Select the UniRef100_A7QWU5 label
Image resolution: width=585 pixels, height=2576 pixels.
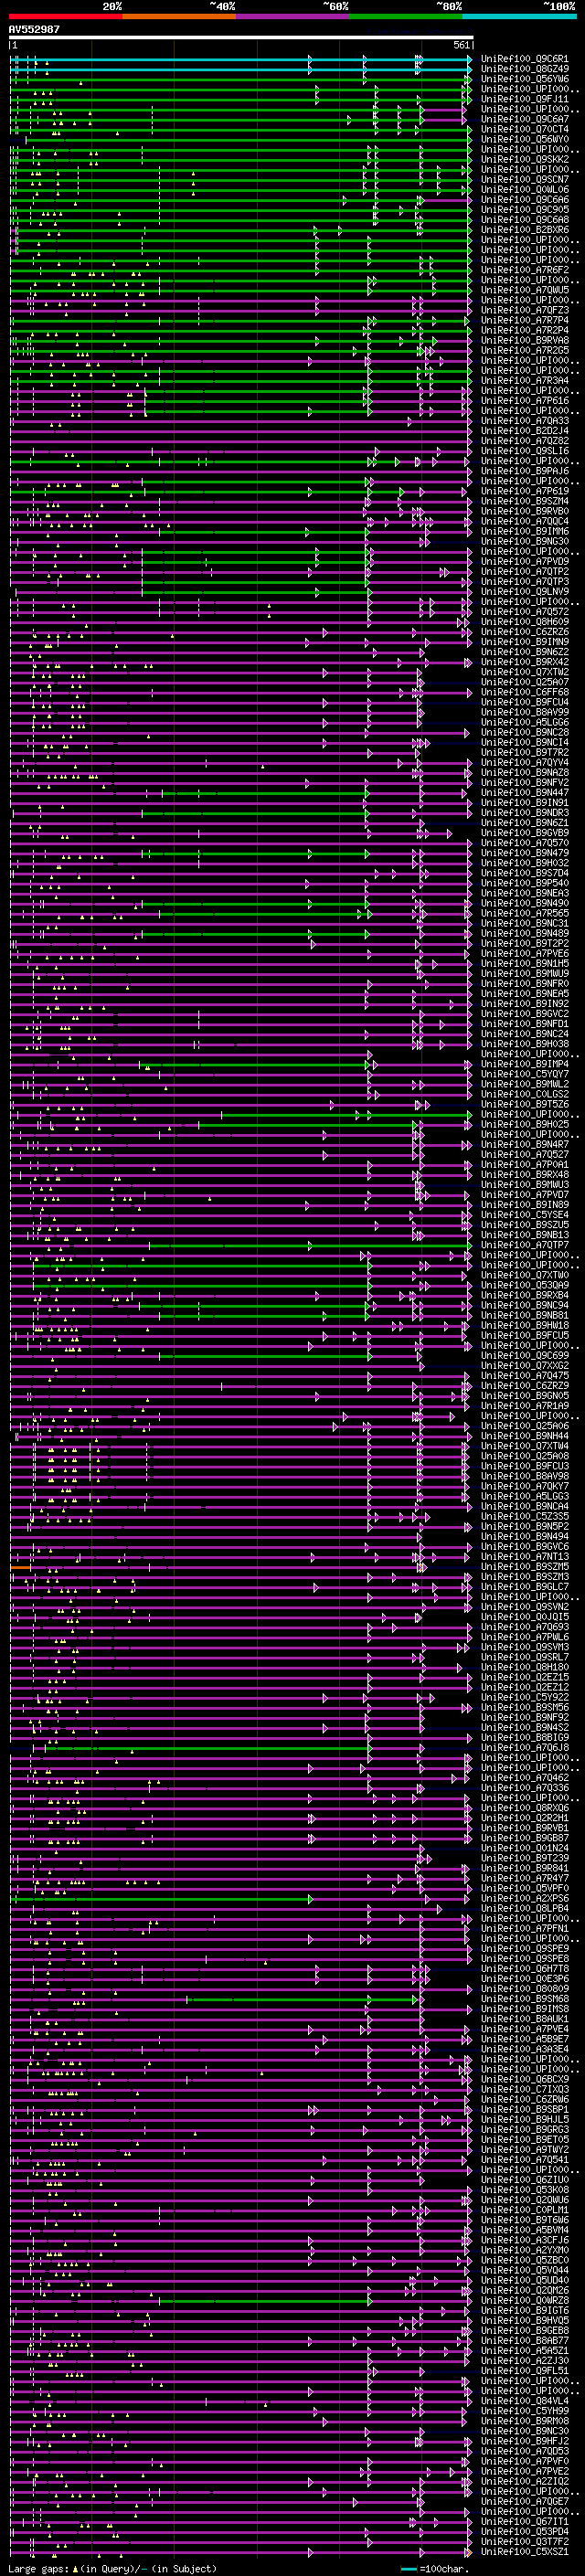pyautogui.click(x=525, y=290)
